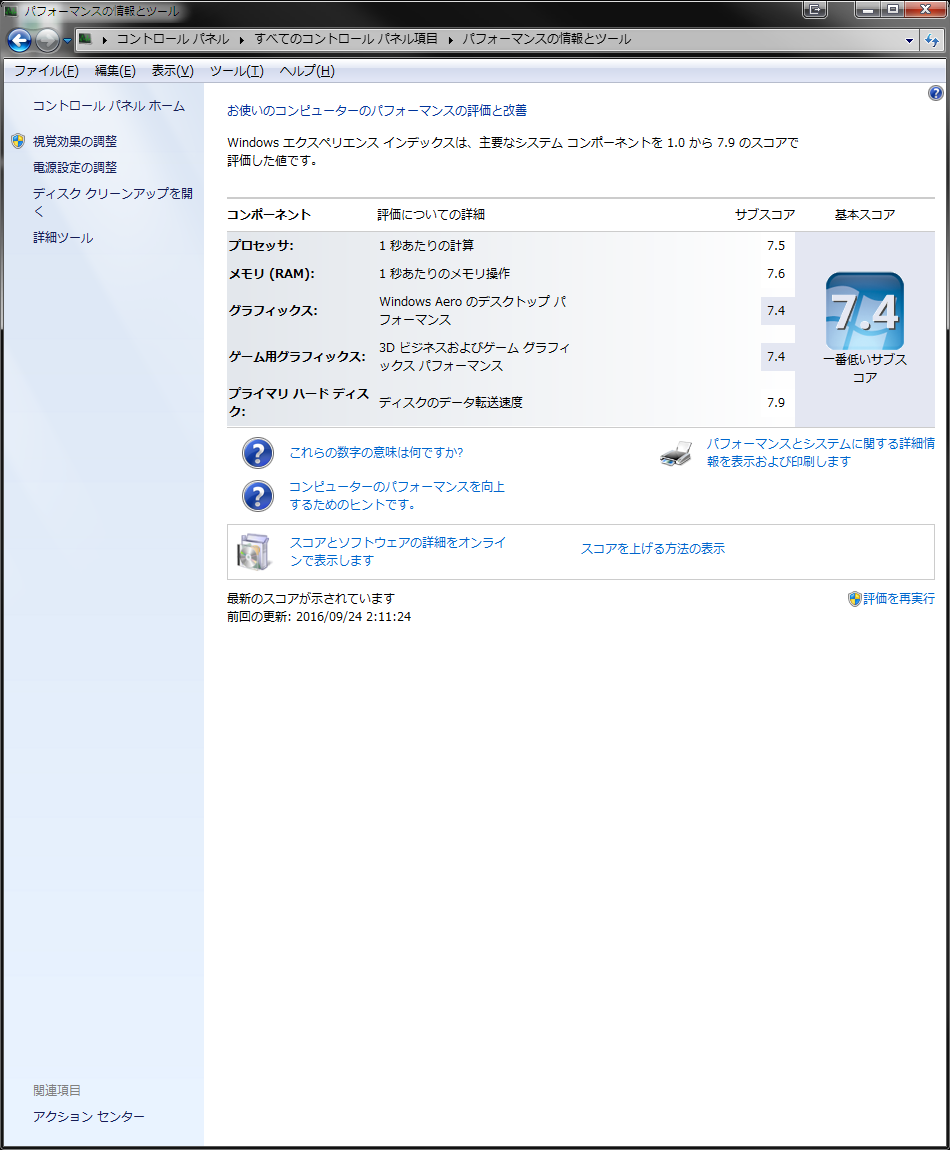
Task: Click the shield icon beside 評価を再実行
Action: pyautogui.click(x=855, y=598)
